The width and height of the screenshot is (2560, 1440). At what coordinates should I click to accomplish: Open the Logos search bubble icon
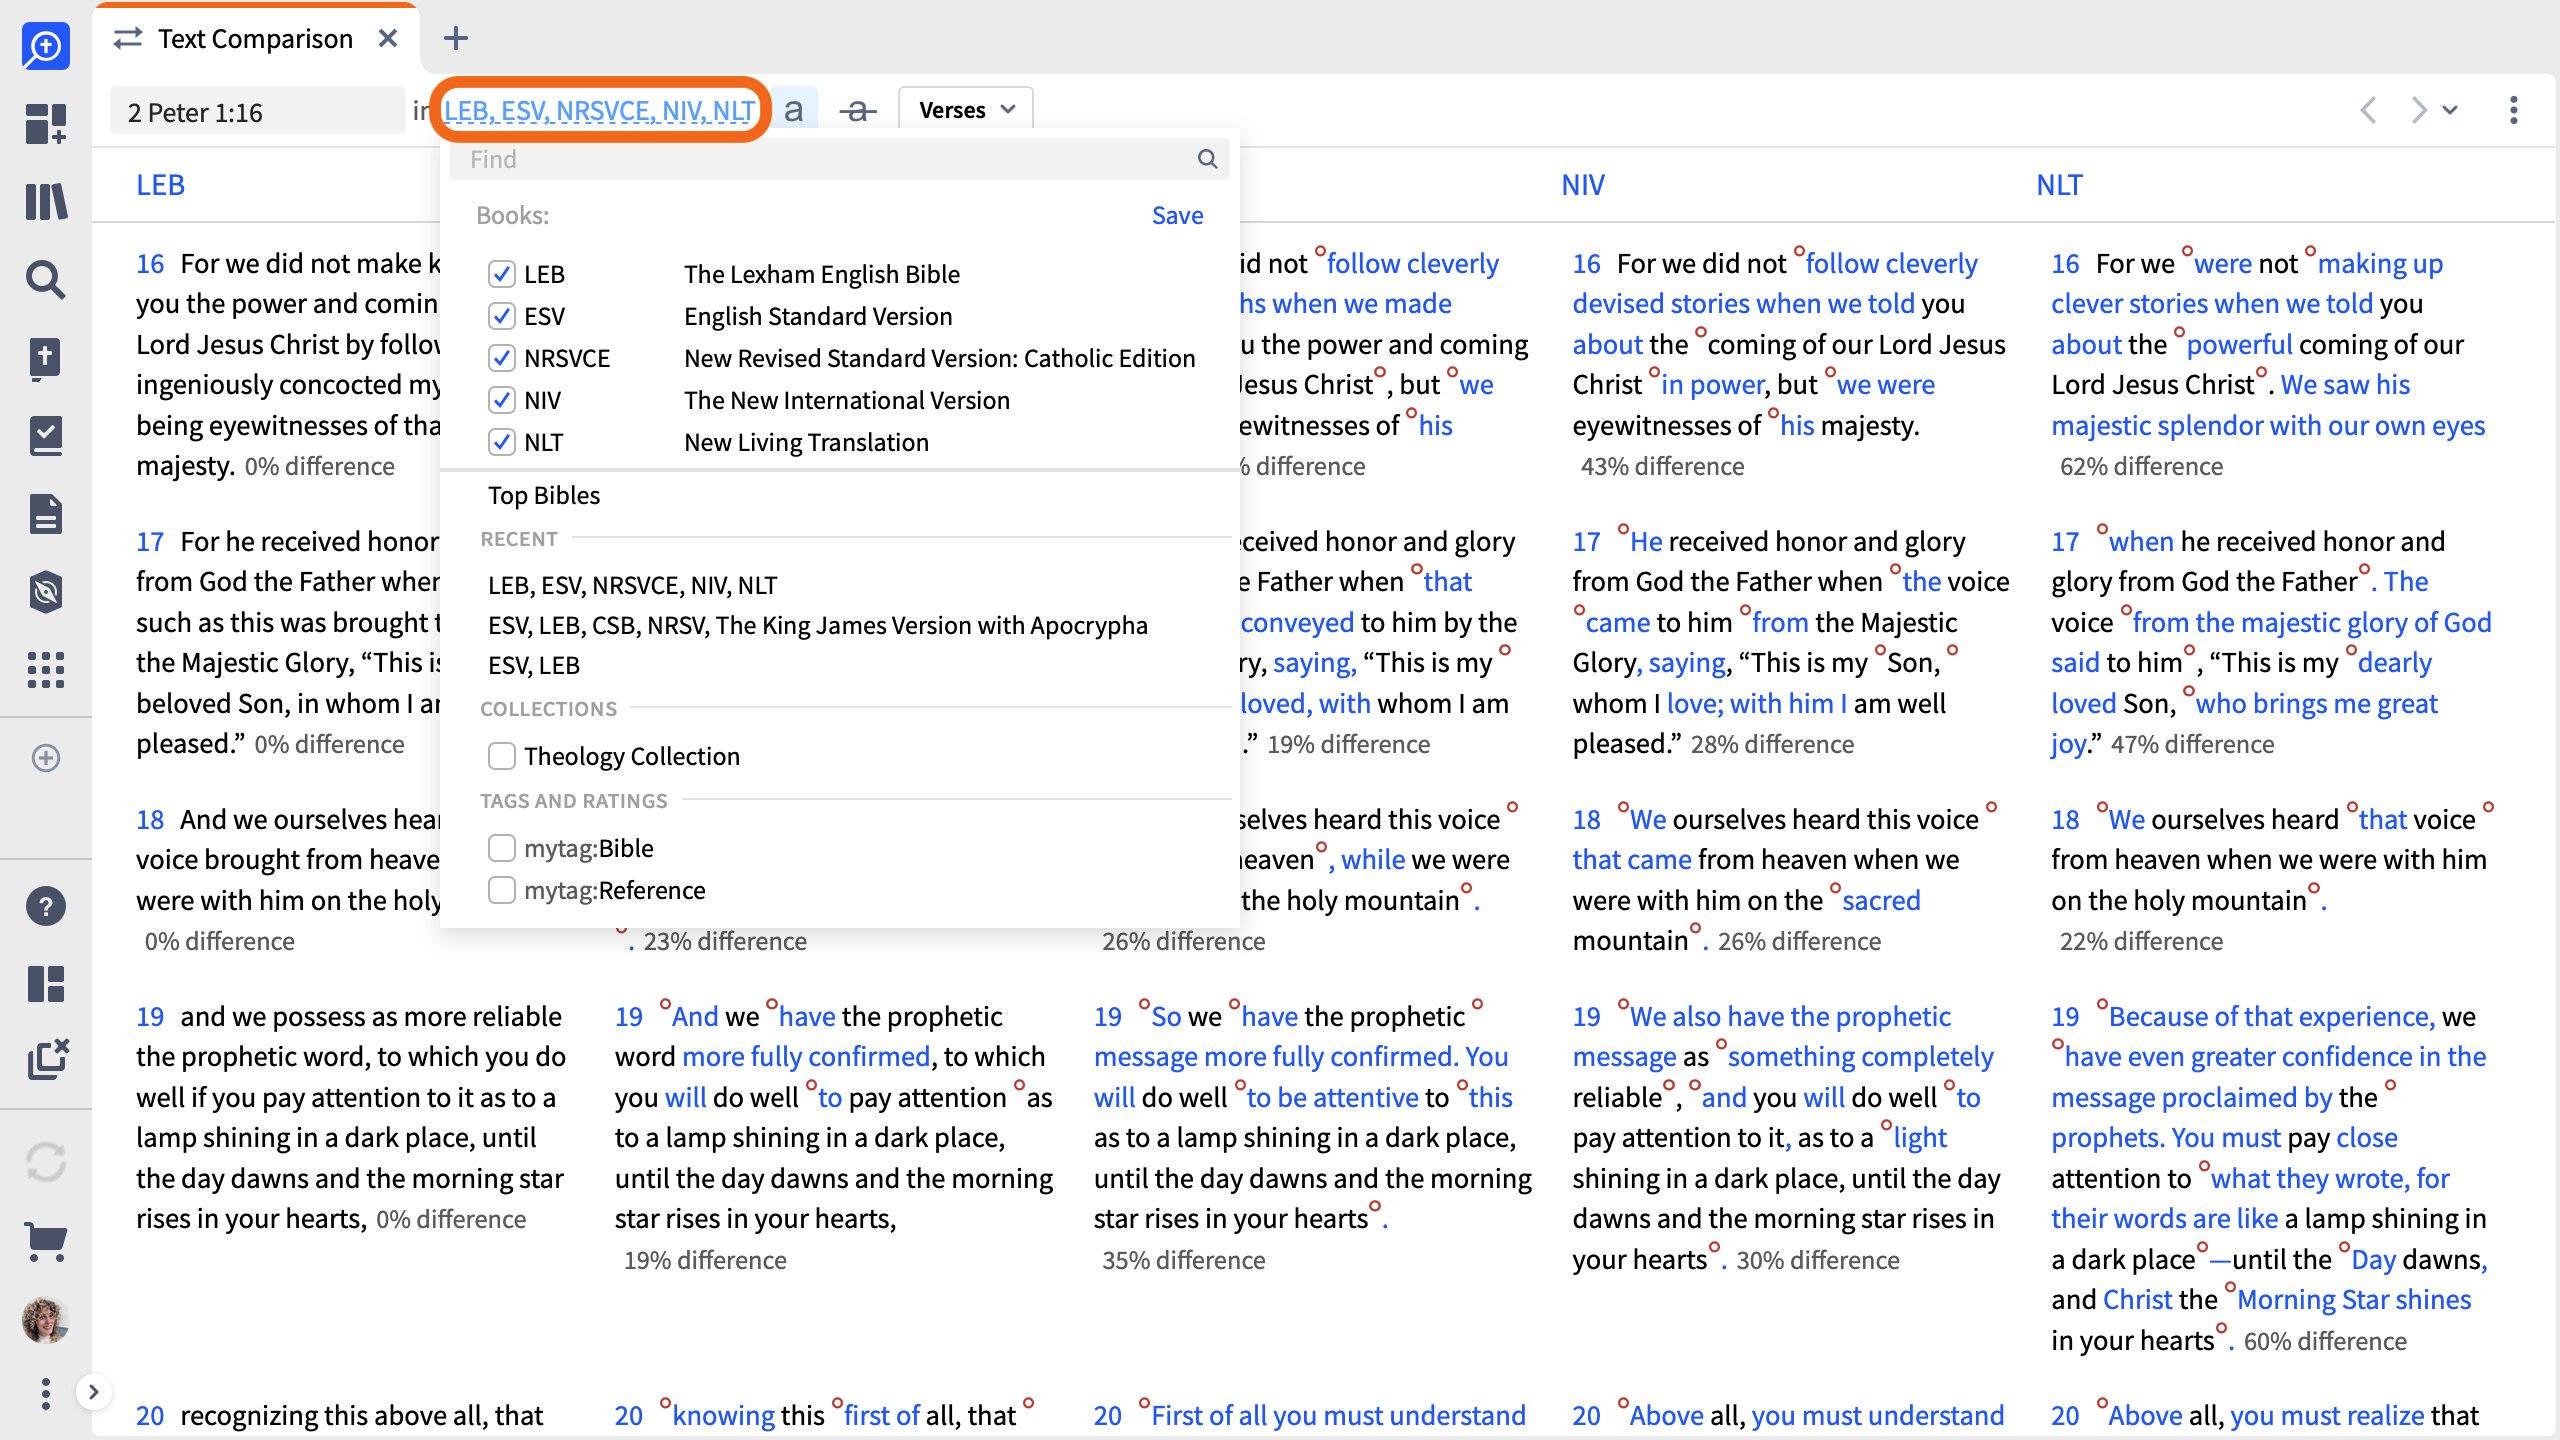46,46
